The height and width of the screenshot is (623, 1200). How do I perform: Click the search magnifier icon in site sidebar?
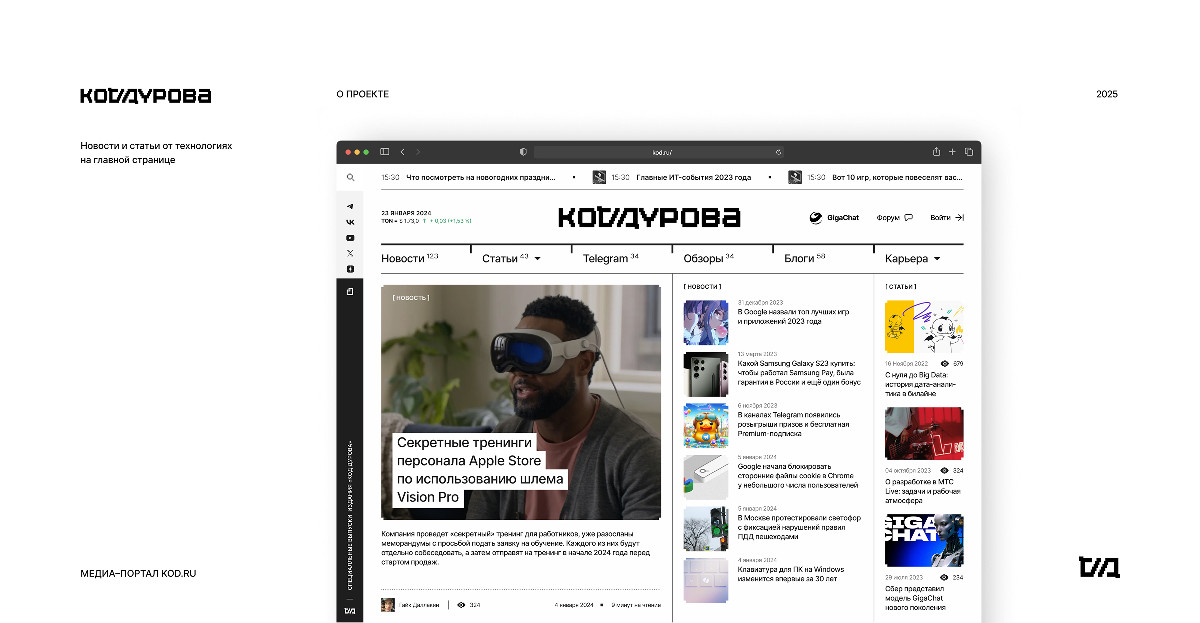[350, 177]
